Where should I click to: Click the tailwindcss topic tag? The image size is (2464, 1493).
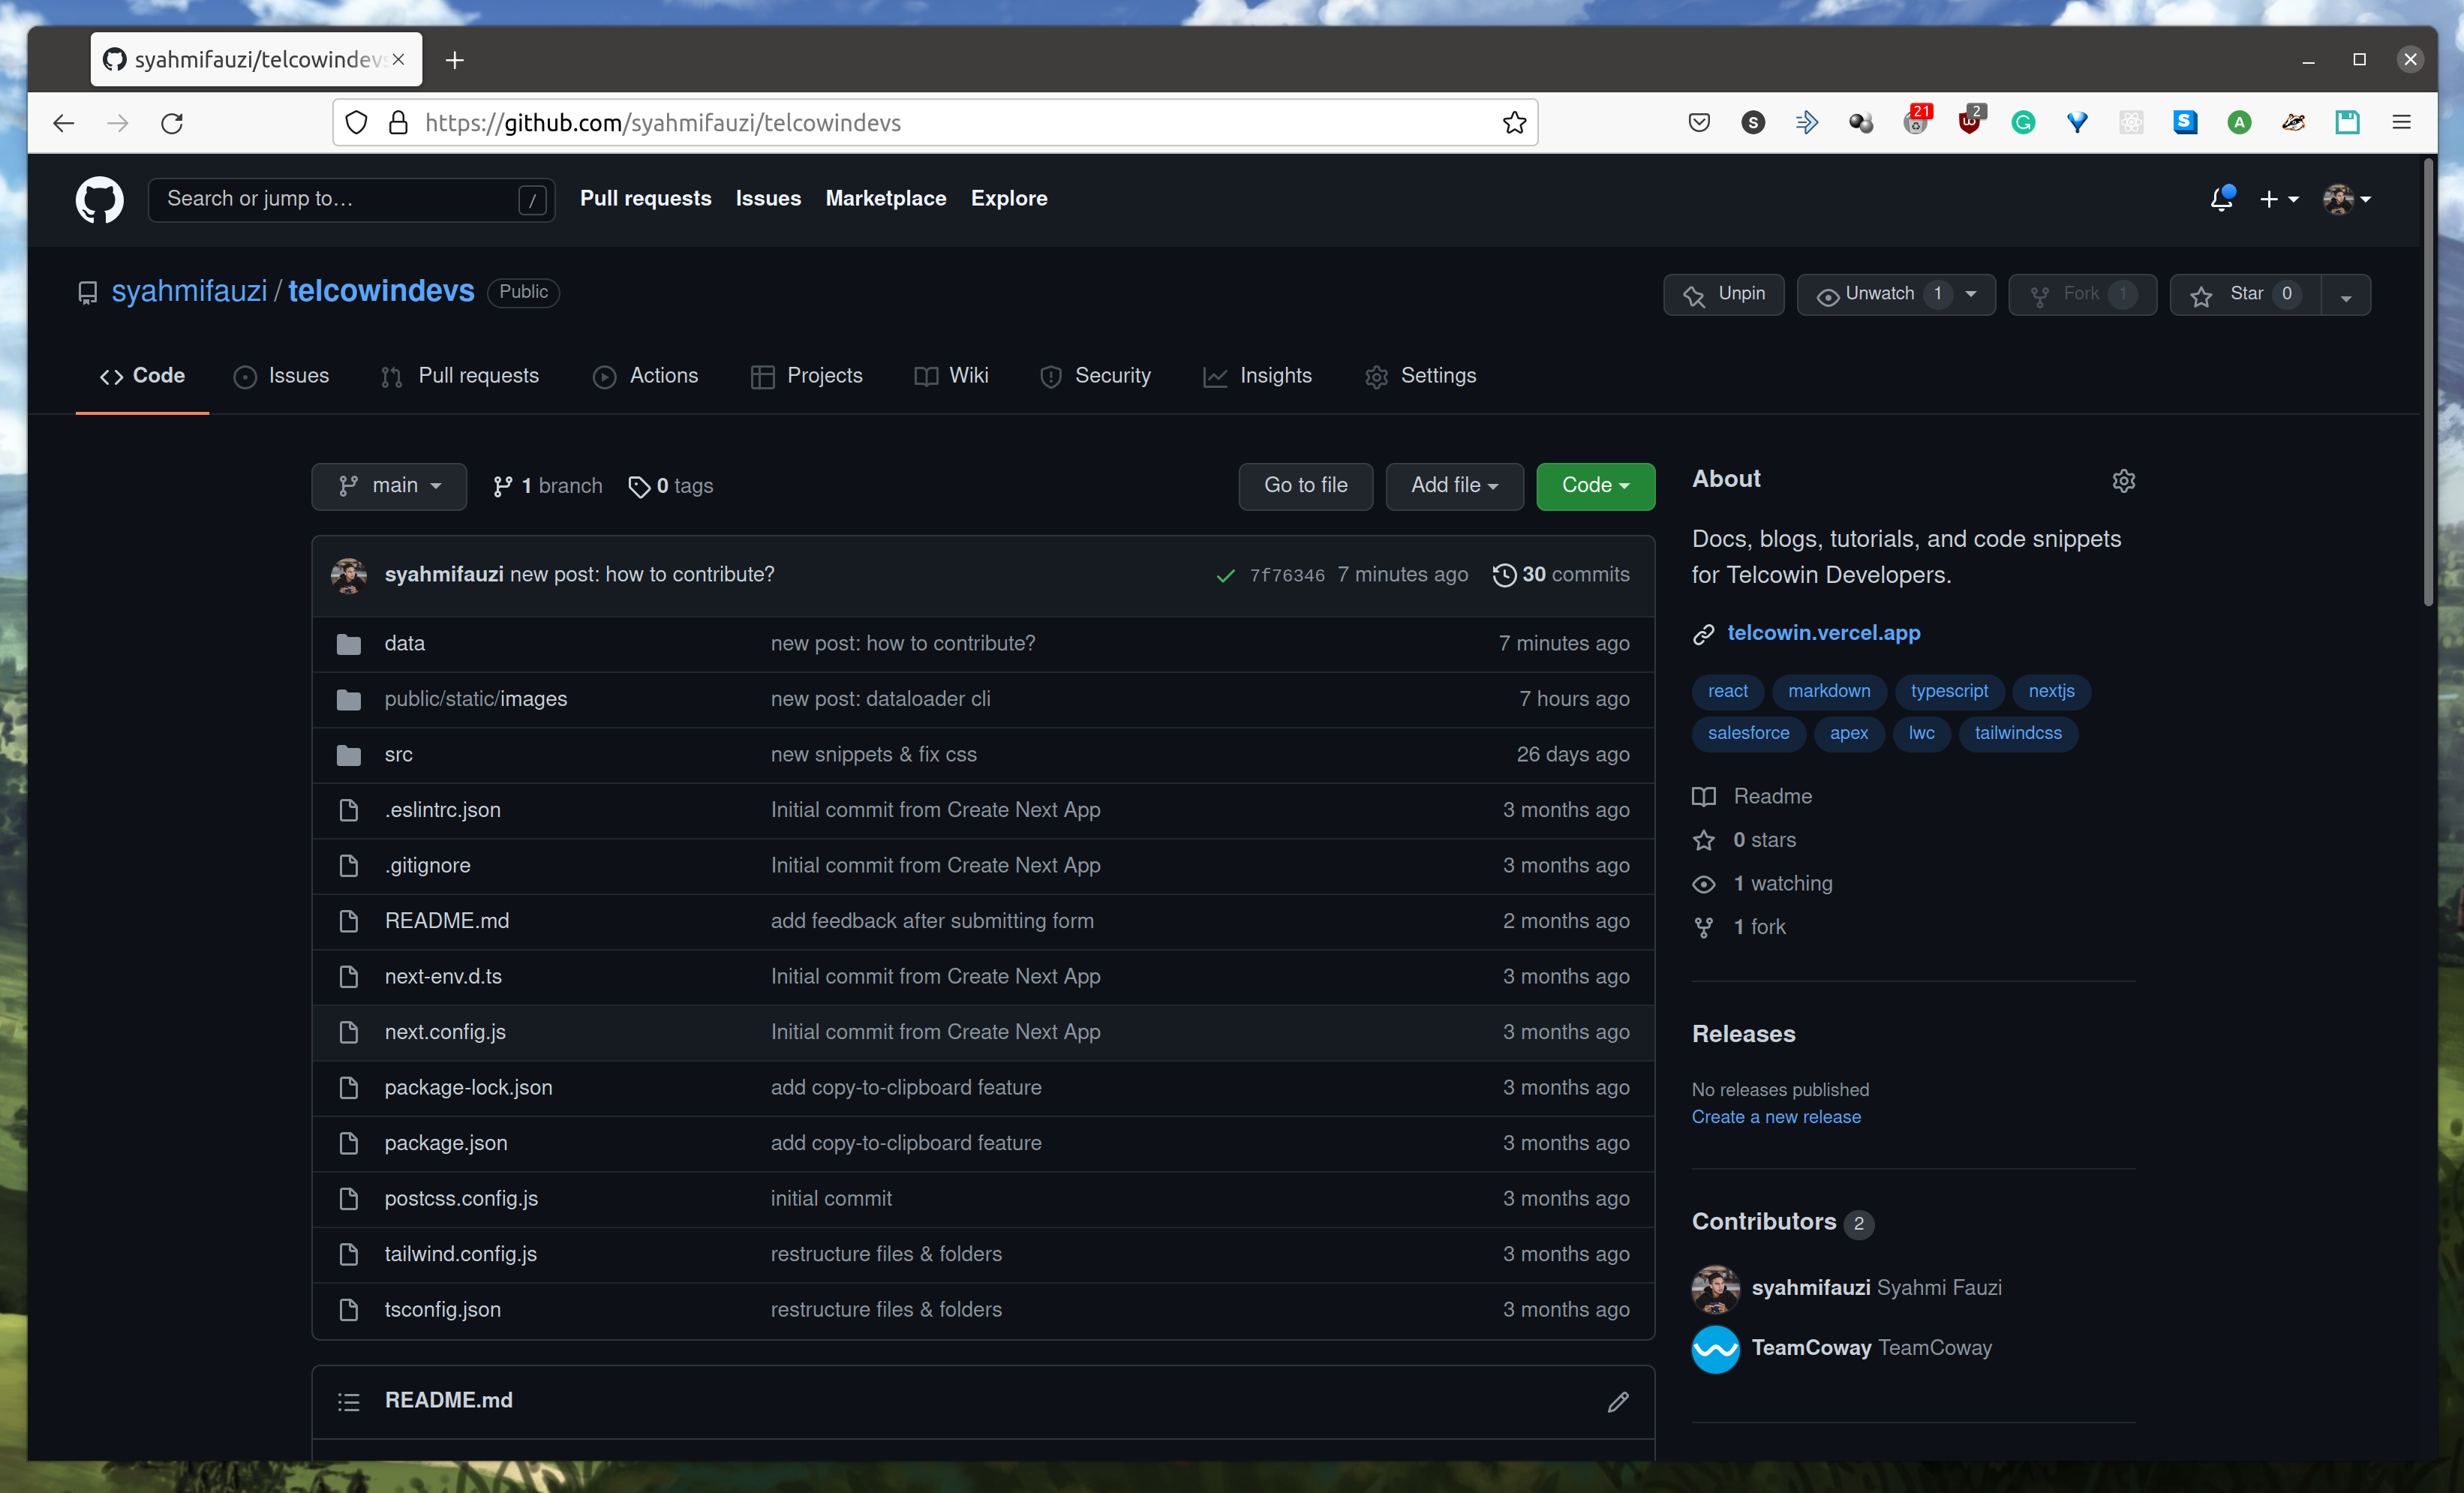(x=2019, y=729)
